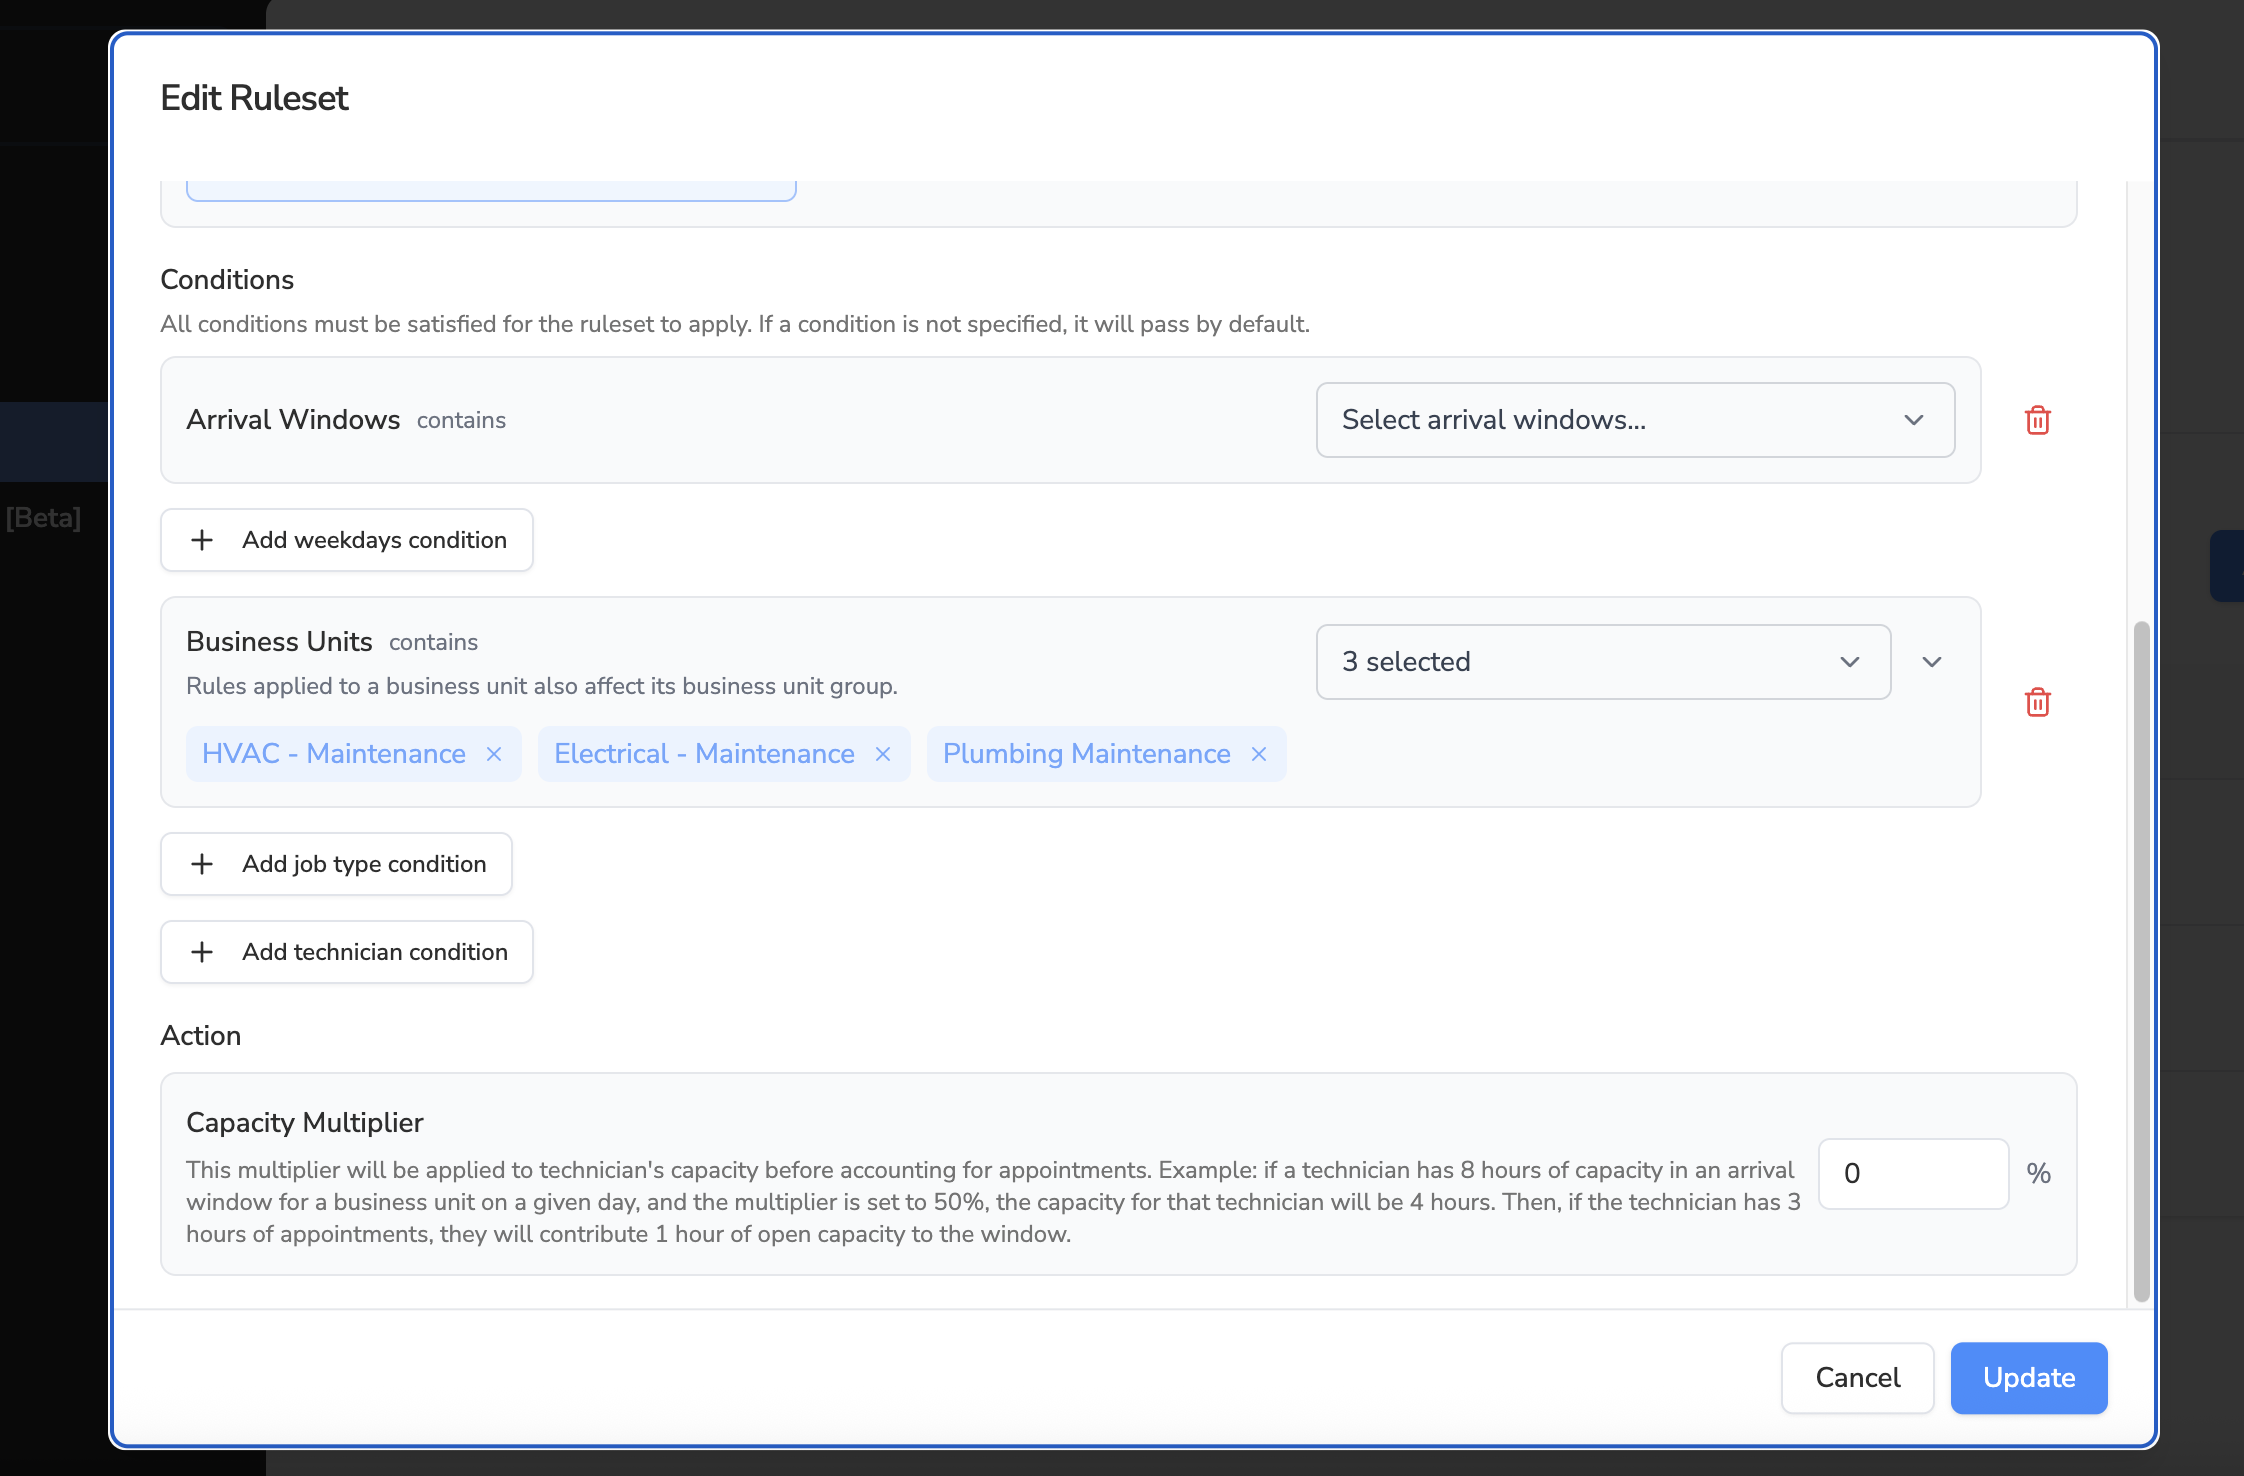Click plus icon for weekdays condition
The image size is (2244, 1476).
(202, 540)
